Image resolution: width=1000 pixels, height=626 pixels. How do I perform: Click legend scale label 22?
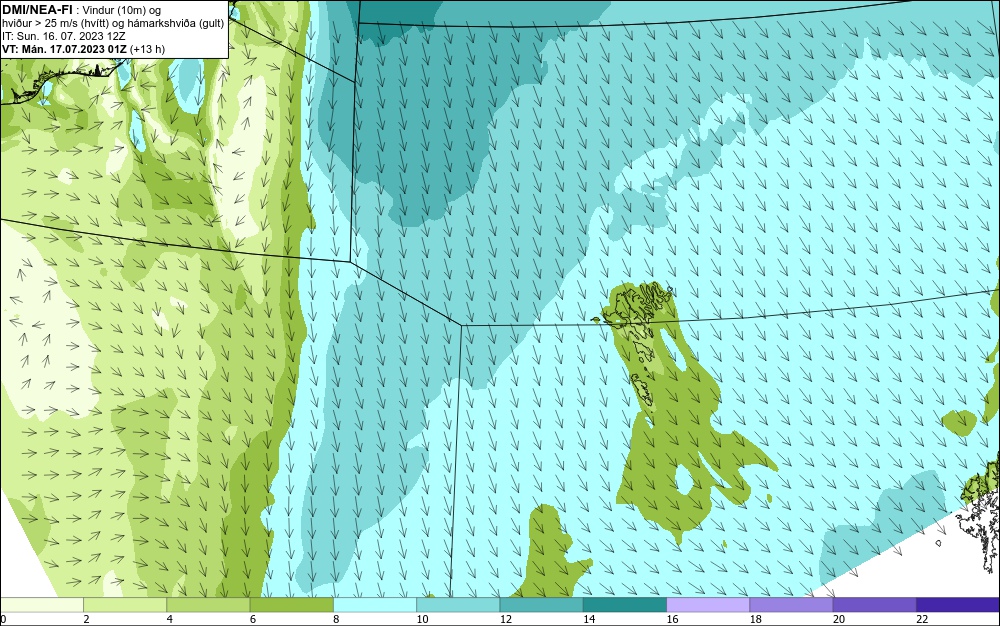pyautogui.click(x=922, y=619)
